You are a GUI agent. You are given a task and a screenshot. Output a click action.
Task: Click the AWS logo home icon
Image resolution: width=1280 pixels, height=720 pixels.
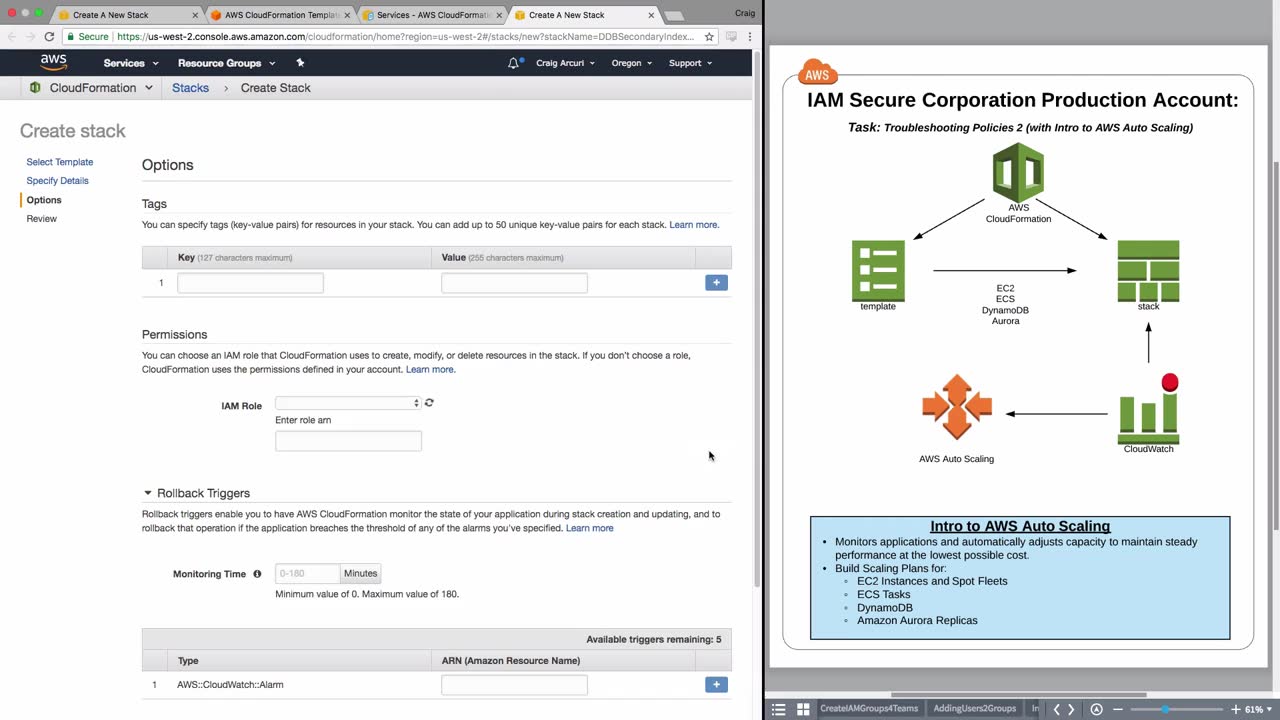53,62
